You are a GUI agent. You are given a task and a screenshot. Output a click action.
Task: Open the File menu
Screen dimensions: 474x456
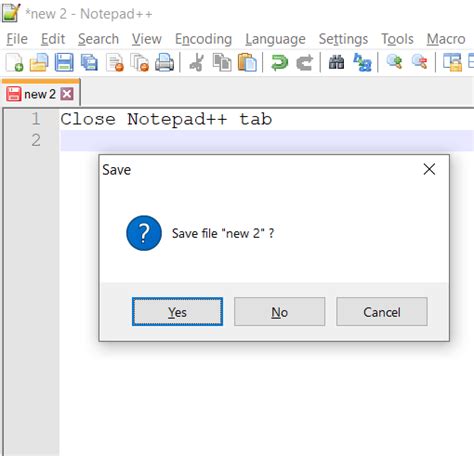click(x=17, y=39)
